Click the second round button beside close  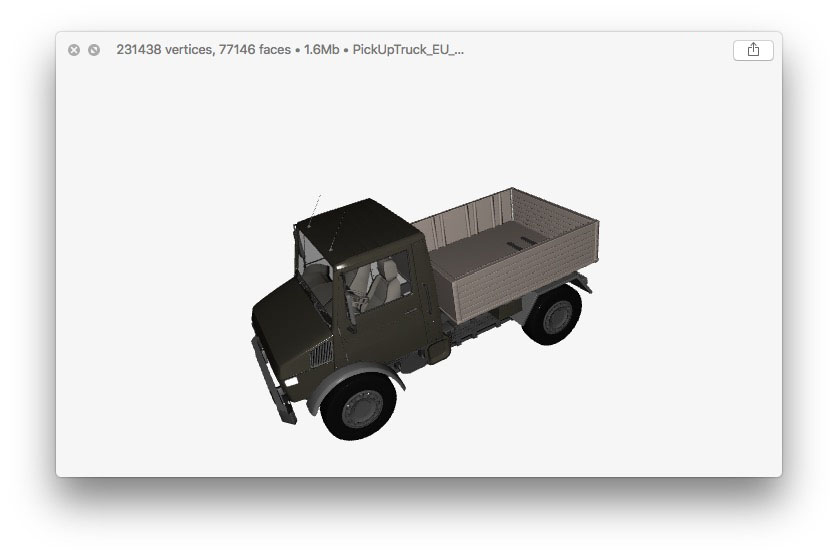click(94, 50)
